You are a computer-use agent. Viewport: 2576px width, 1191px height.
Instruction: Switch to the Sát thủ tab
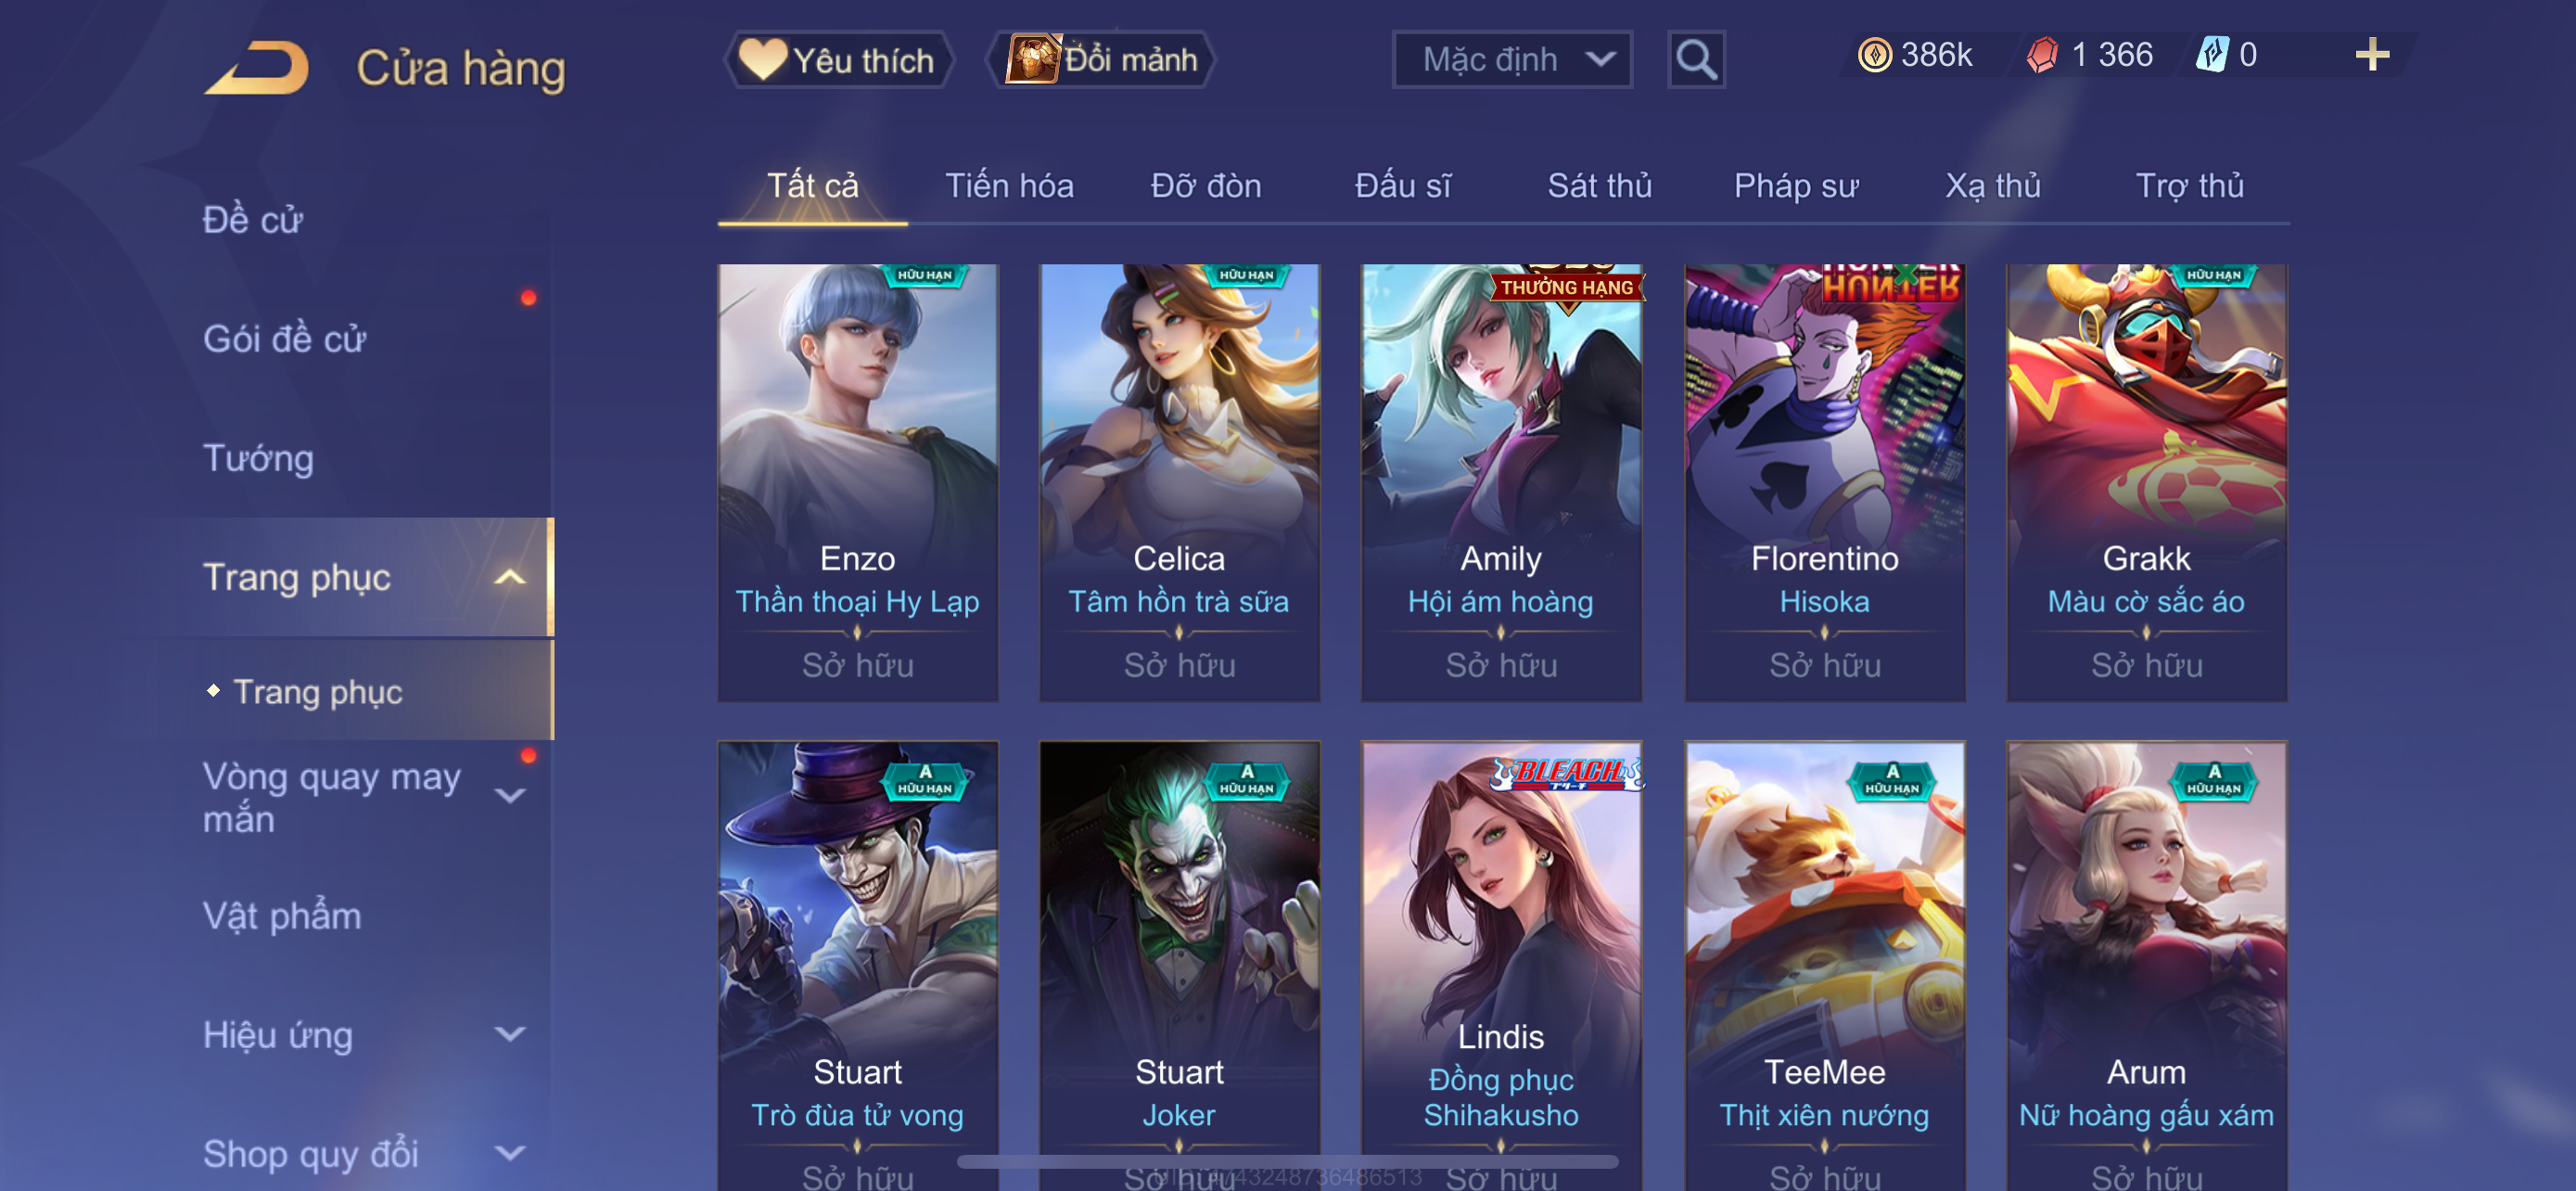(1599, 186)
